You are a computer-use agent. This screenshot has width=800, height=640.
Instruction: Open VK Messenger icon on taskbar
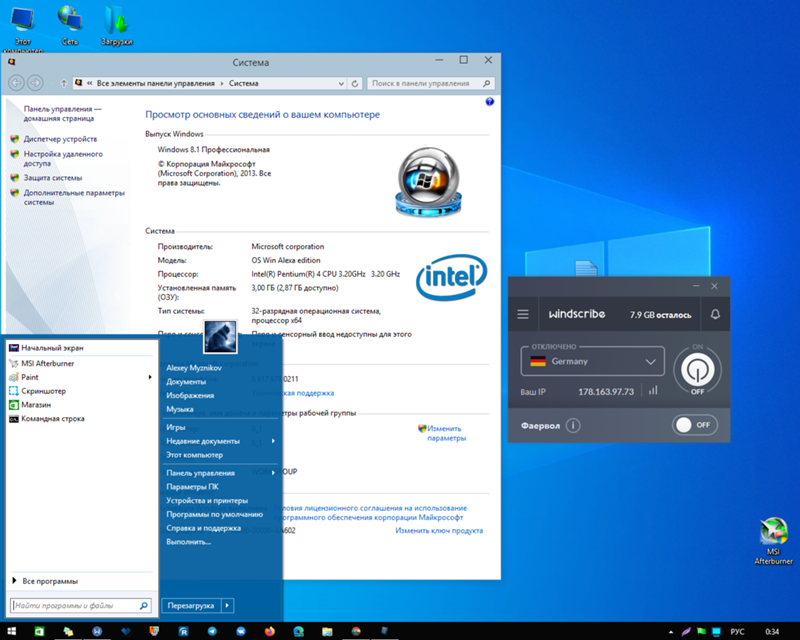click(x=241, y=631)
